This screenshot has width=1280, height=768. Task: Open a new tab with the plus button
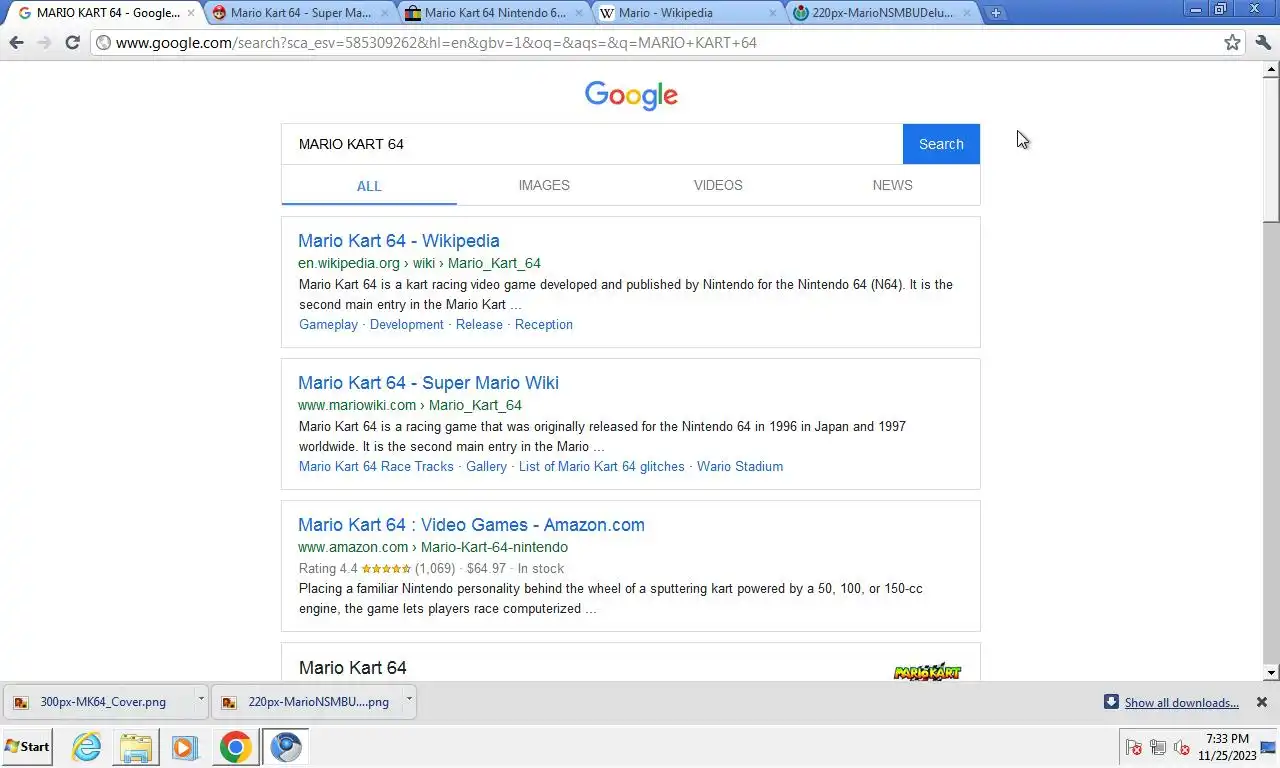(x=995, y=13)
